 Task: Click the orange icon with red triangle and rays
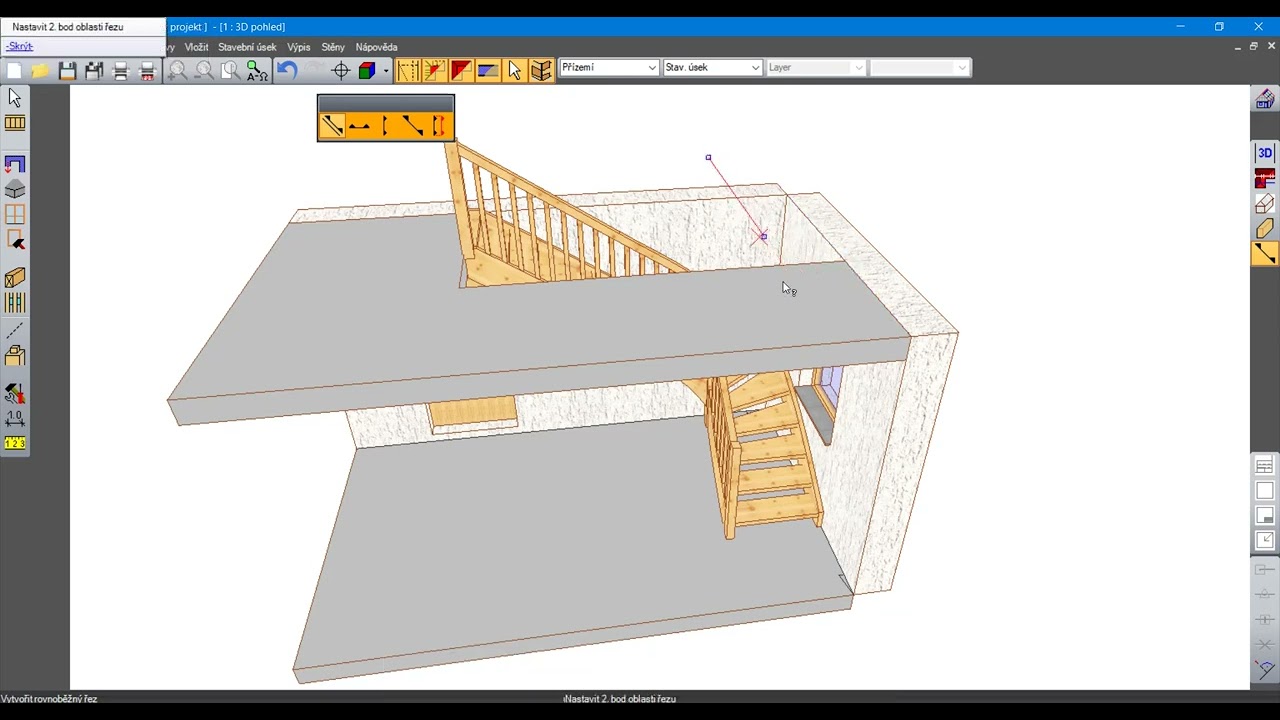[434, 70]
